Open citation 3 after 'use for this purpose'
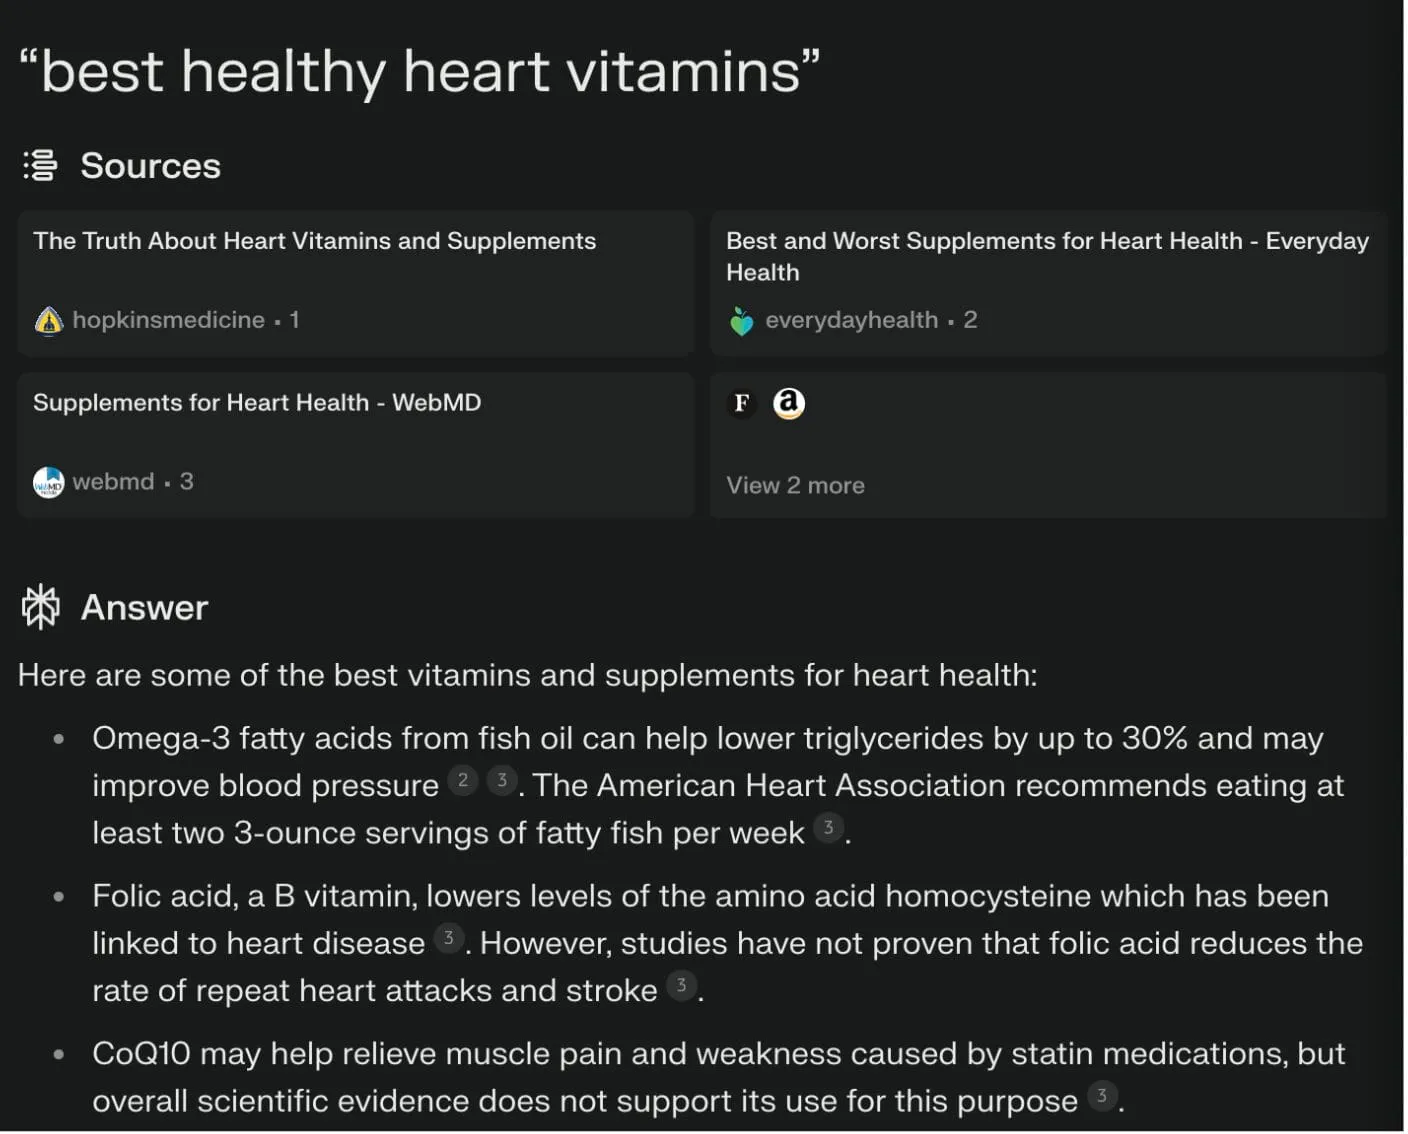This screenshot has width=1408, height=1134. [1102, 1095]
